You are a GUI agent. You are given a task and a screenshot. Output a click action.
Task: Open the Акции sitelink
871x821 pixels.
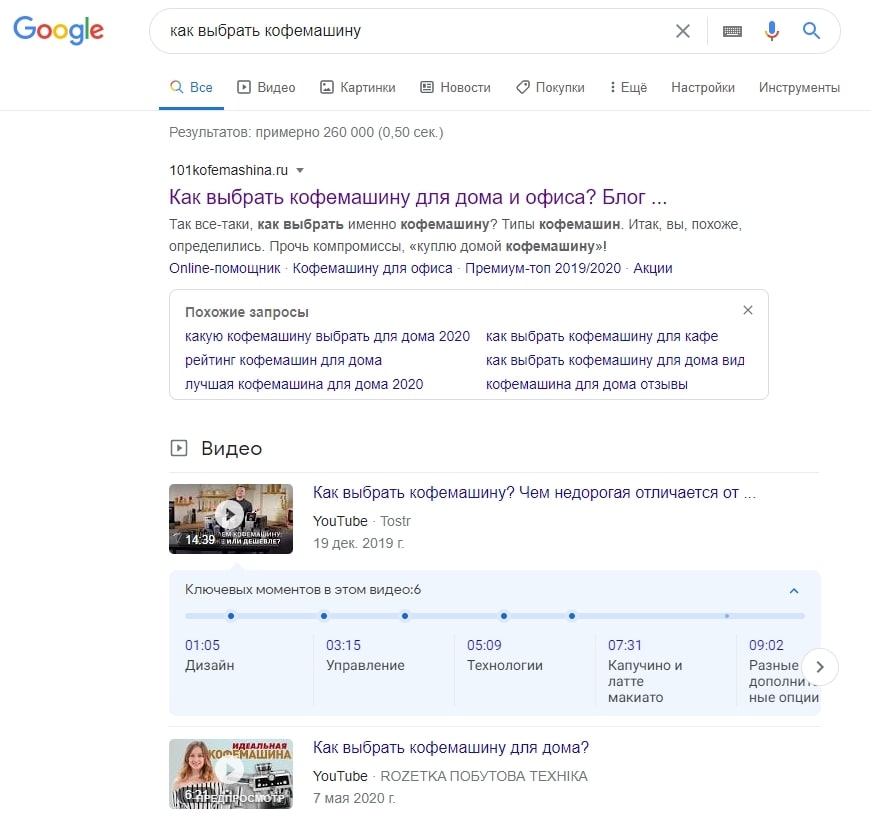pos(653,268)
